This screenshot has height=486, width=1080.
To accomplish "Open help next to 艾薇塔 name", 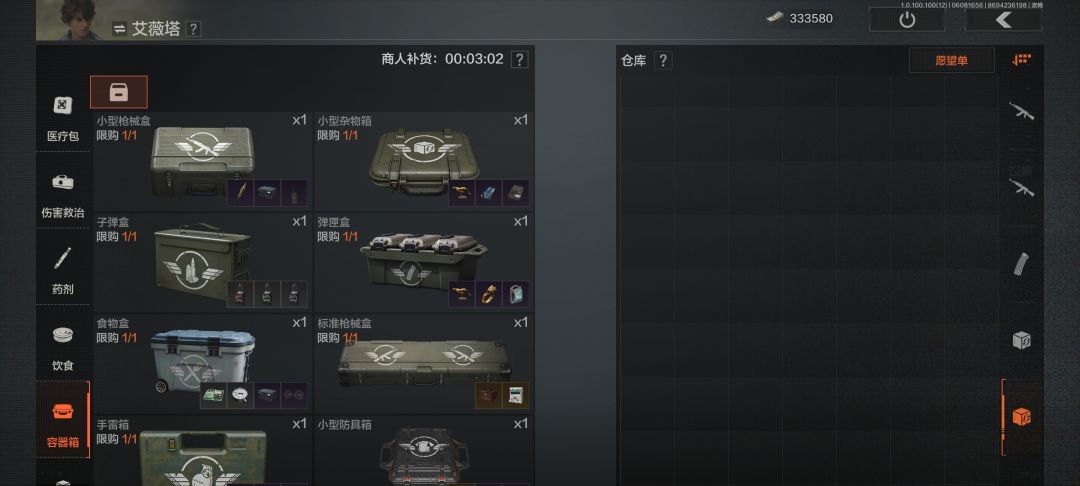I will [194, 29].
